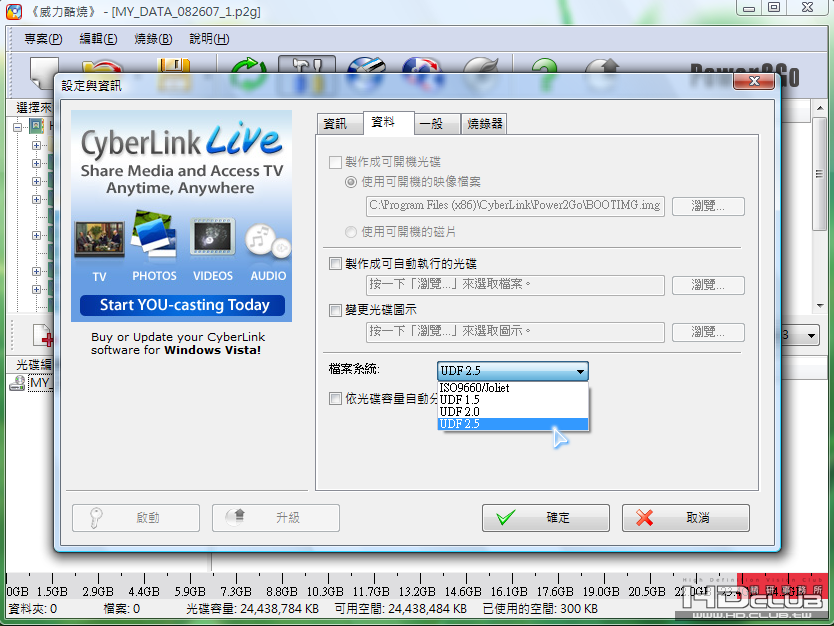Click the scrollbar down arrow in main window

pyautogui.click(x=819, y=306)
